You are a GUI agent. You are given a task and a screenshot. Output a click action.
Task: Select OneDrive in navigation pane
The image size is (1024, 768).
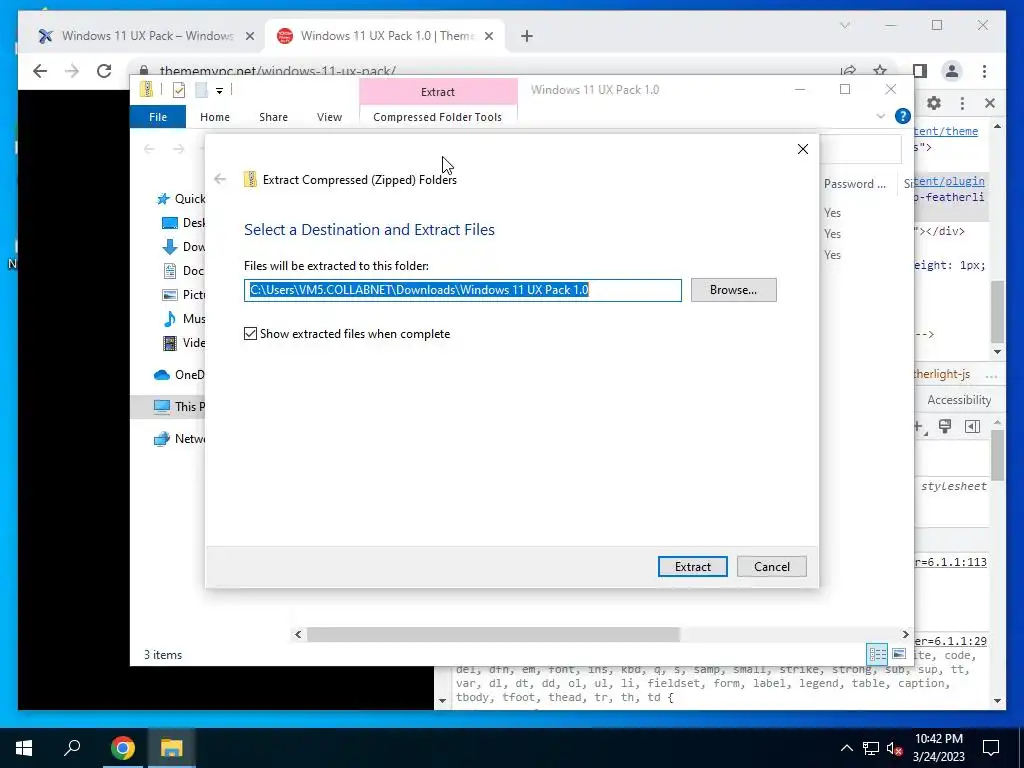pos(179,374)
